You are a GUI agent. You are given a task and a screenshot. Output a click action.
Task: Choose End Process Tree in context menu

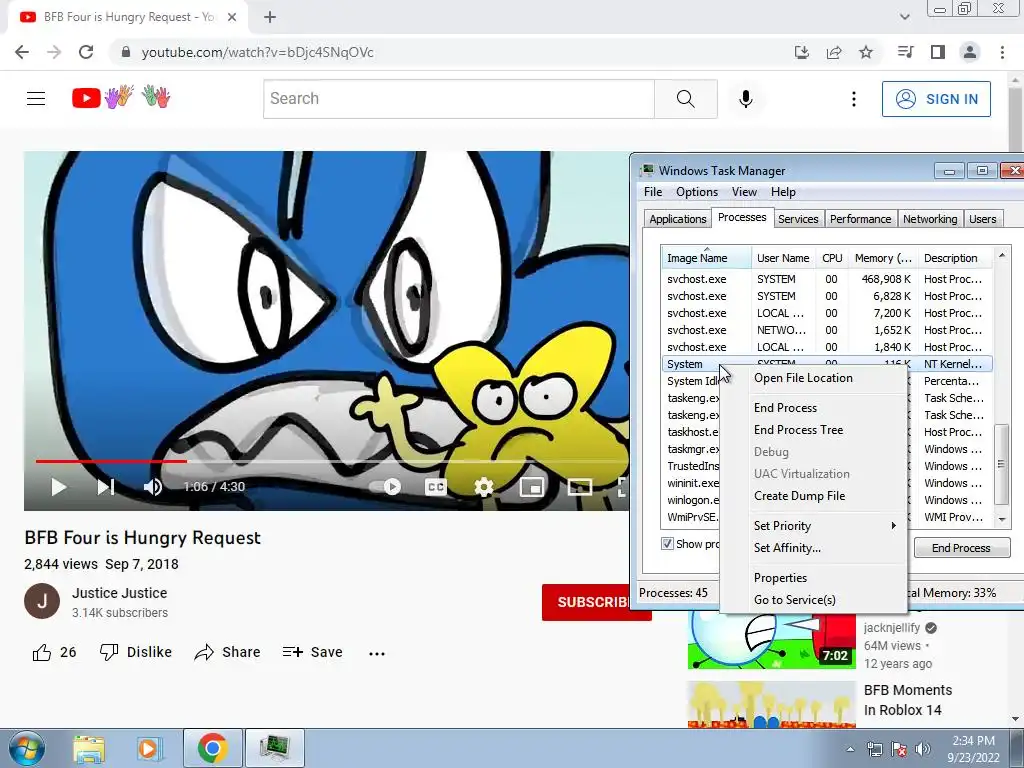point(799,430)
